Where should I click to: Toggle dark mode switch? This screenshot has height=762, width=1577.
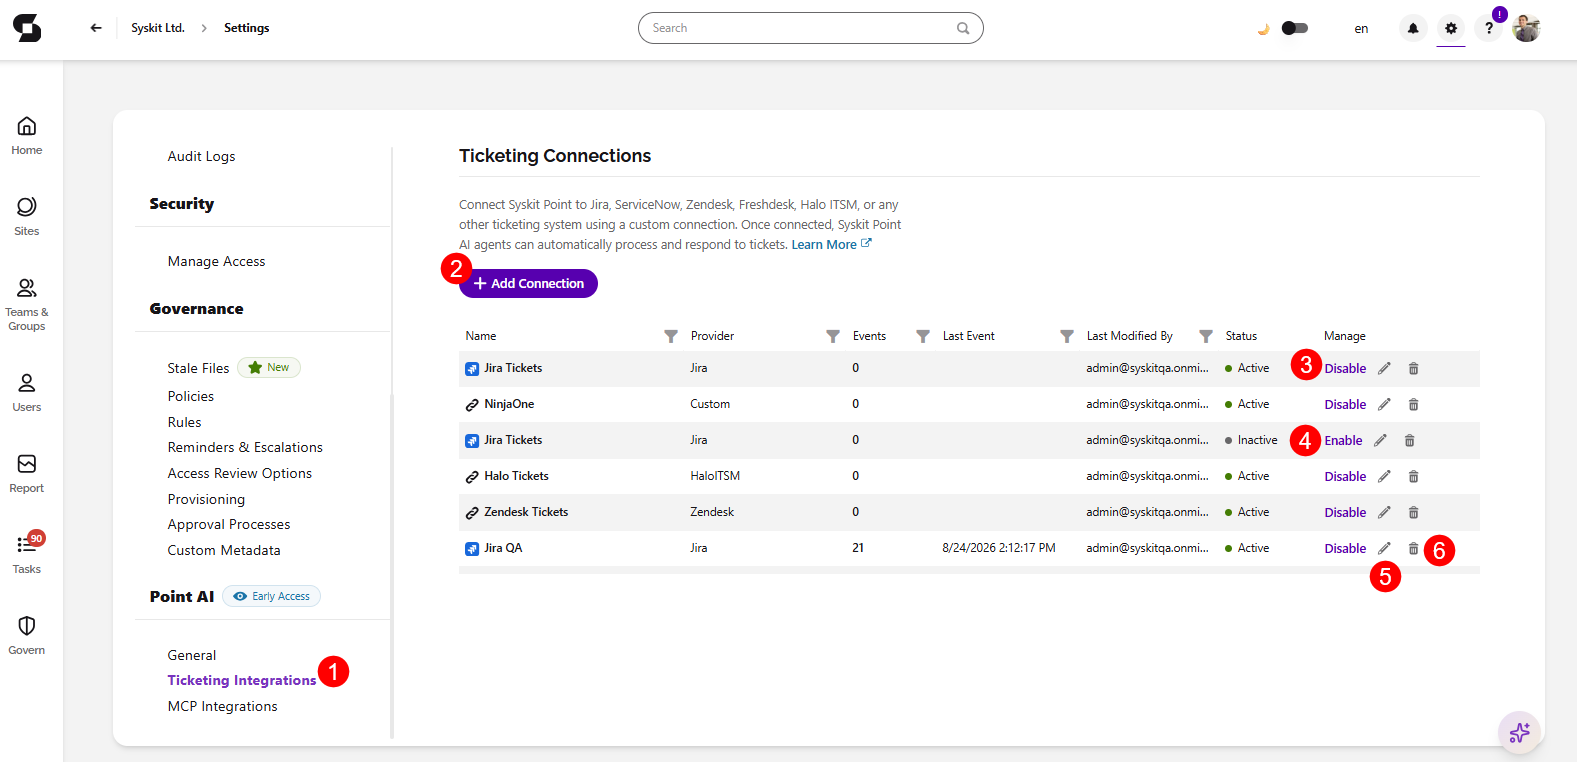point(1295,28)
